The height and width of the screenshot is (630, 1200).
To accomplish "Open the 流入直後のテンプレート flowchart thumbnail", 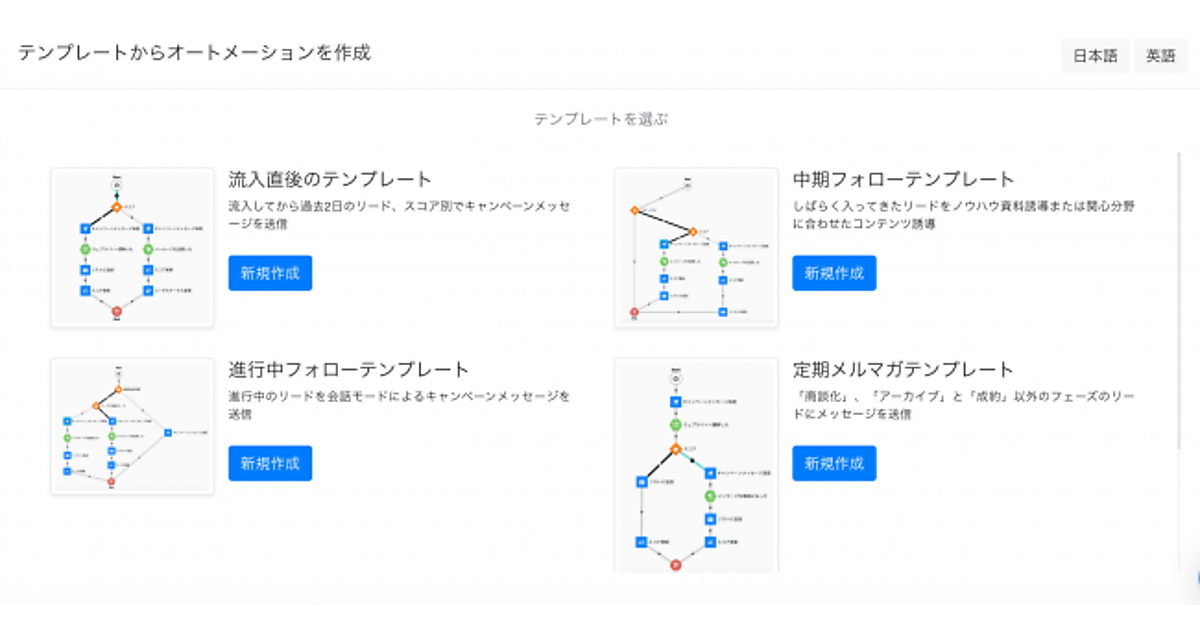I will pyautogui.click(x=133, y=247).
